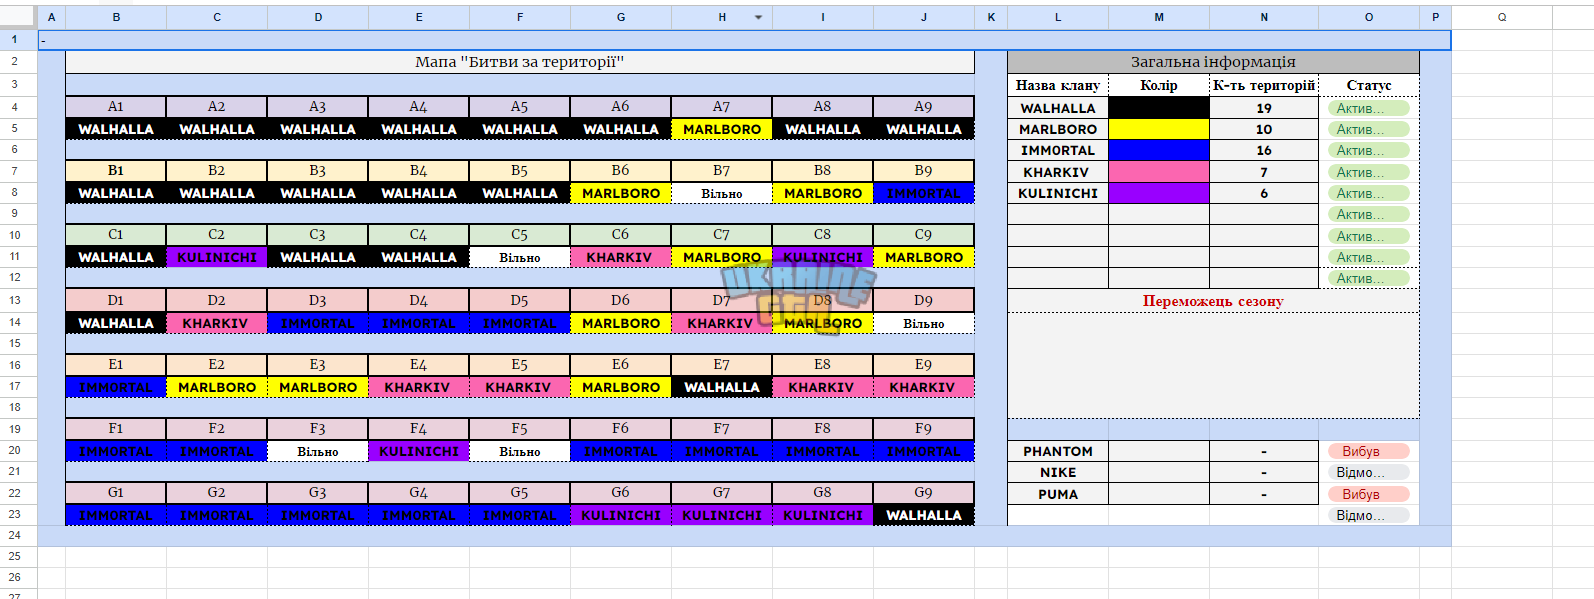Click the large empty season winner box

pos(1213,365)
